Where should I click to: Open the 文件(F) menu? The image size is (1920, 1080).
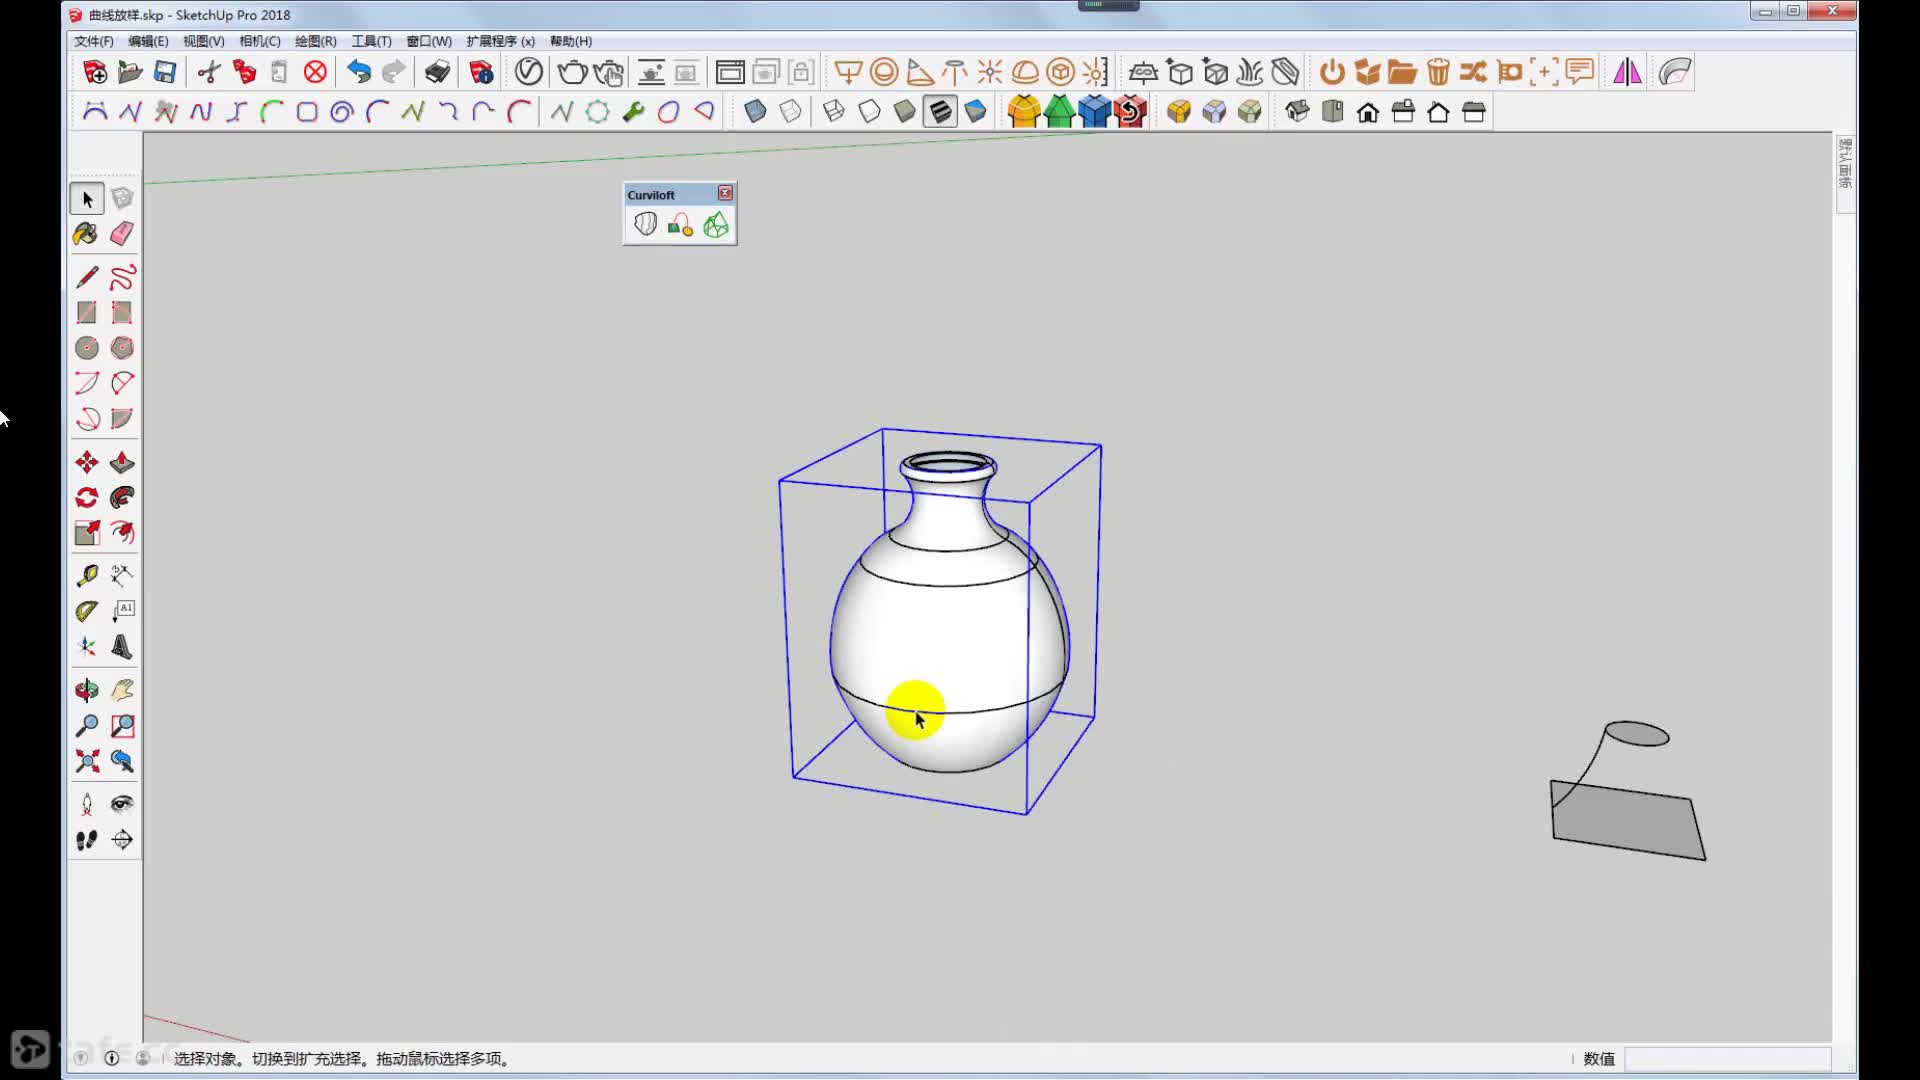tap(93, 41)
